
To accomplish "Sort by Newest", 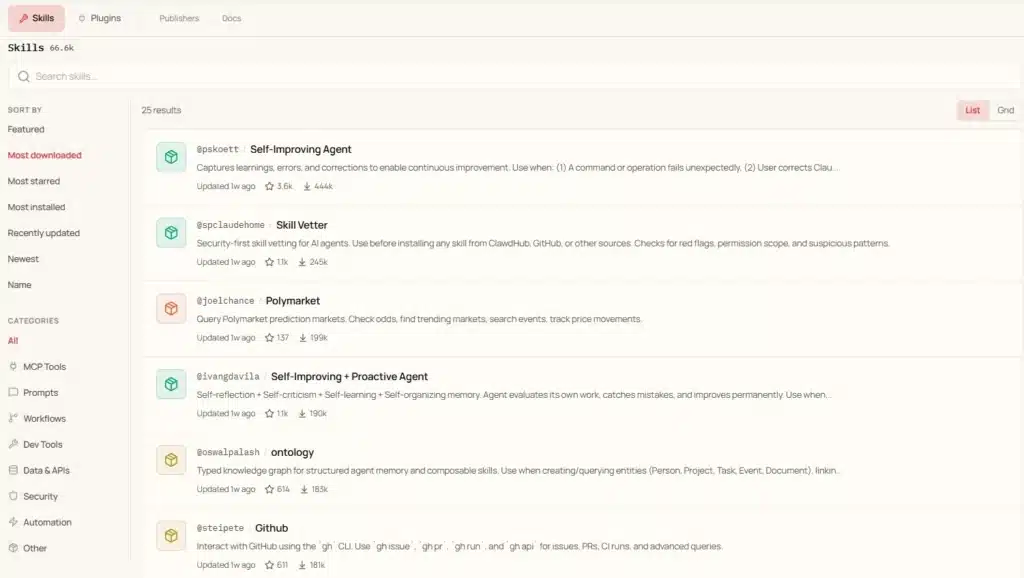I will click(23, 259).
